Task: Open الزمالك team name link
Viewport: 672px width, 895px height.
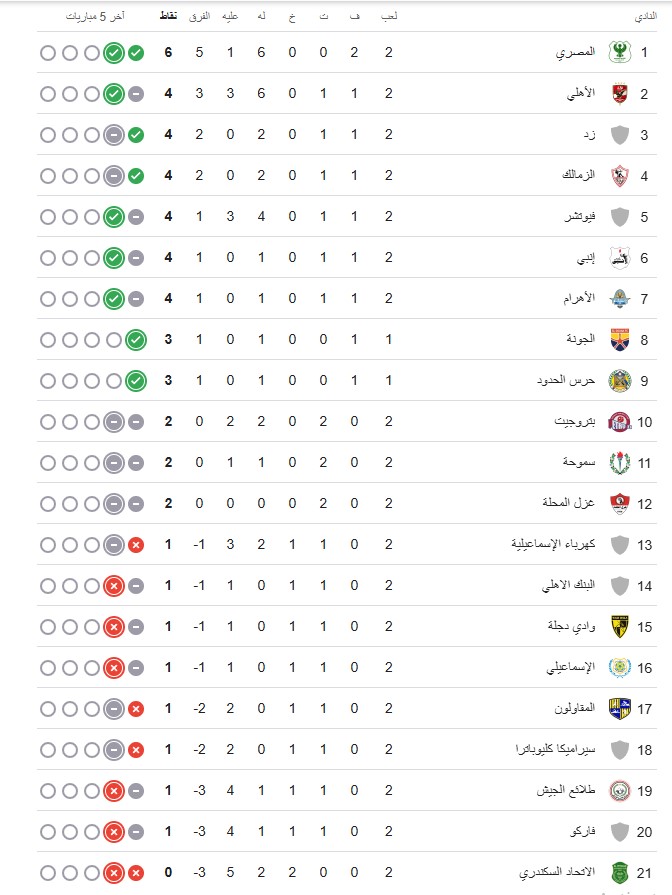Action: [578, 175]
